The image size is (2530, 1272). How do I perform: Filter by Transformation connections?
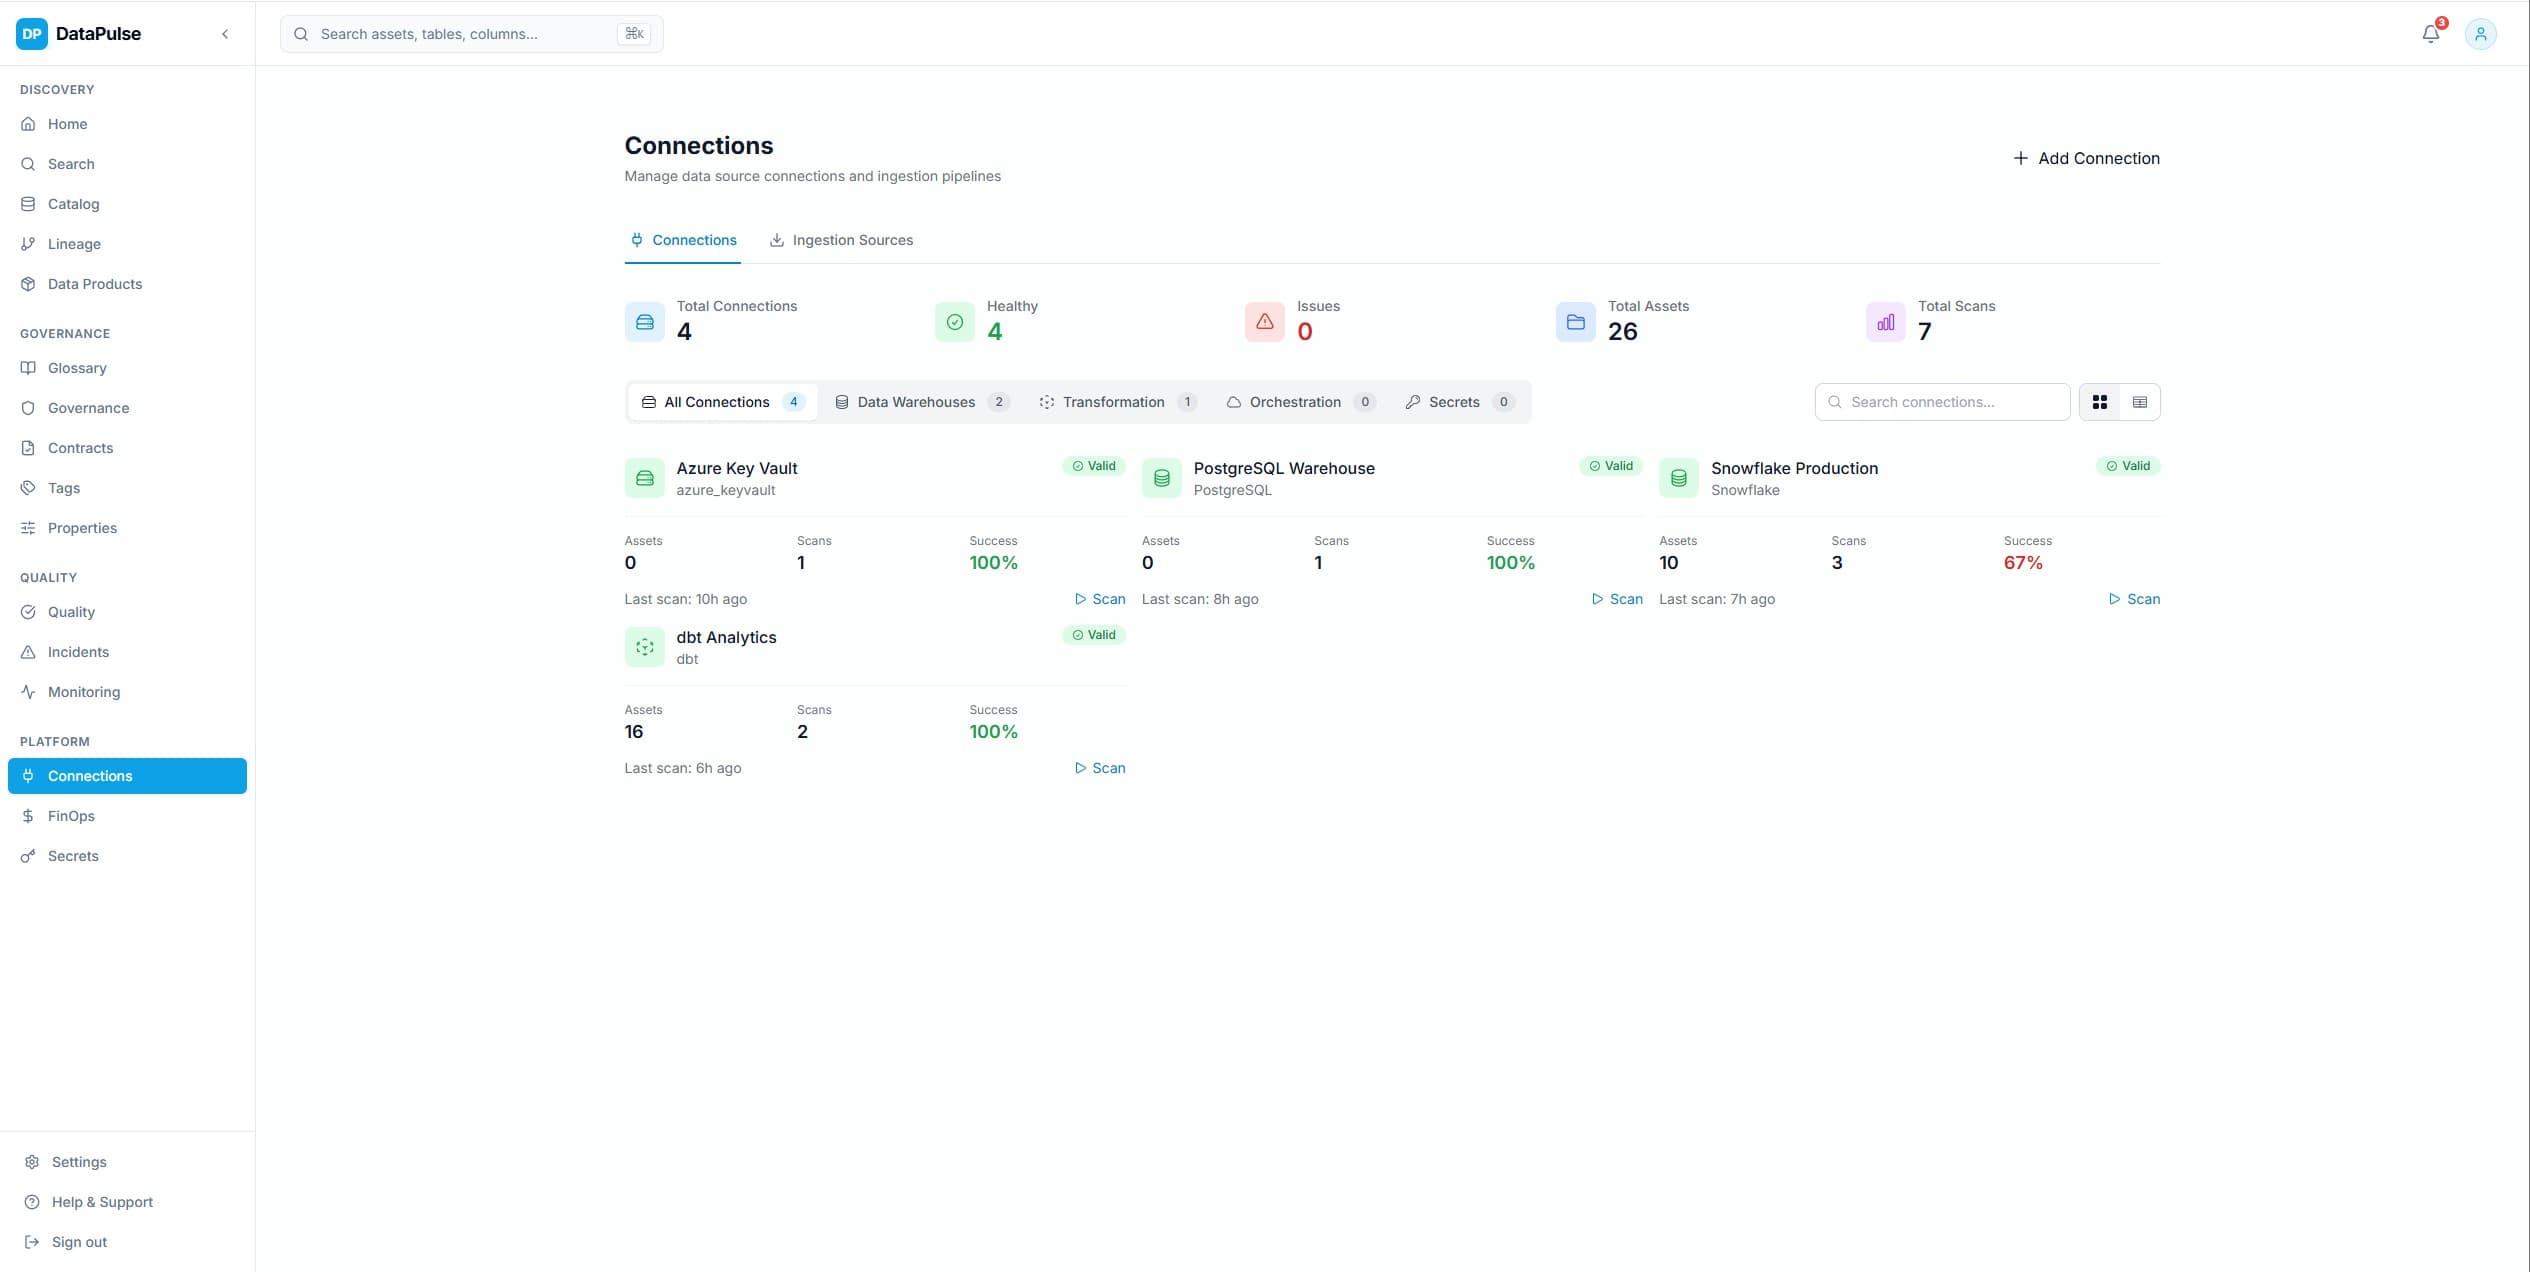coord(1116,402)
